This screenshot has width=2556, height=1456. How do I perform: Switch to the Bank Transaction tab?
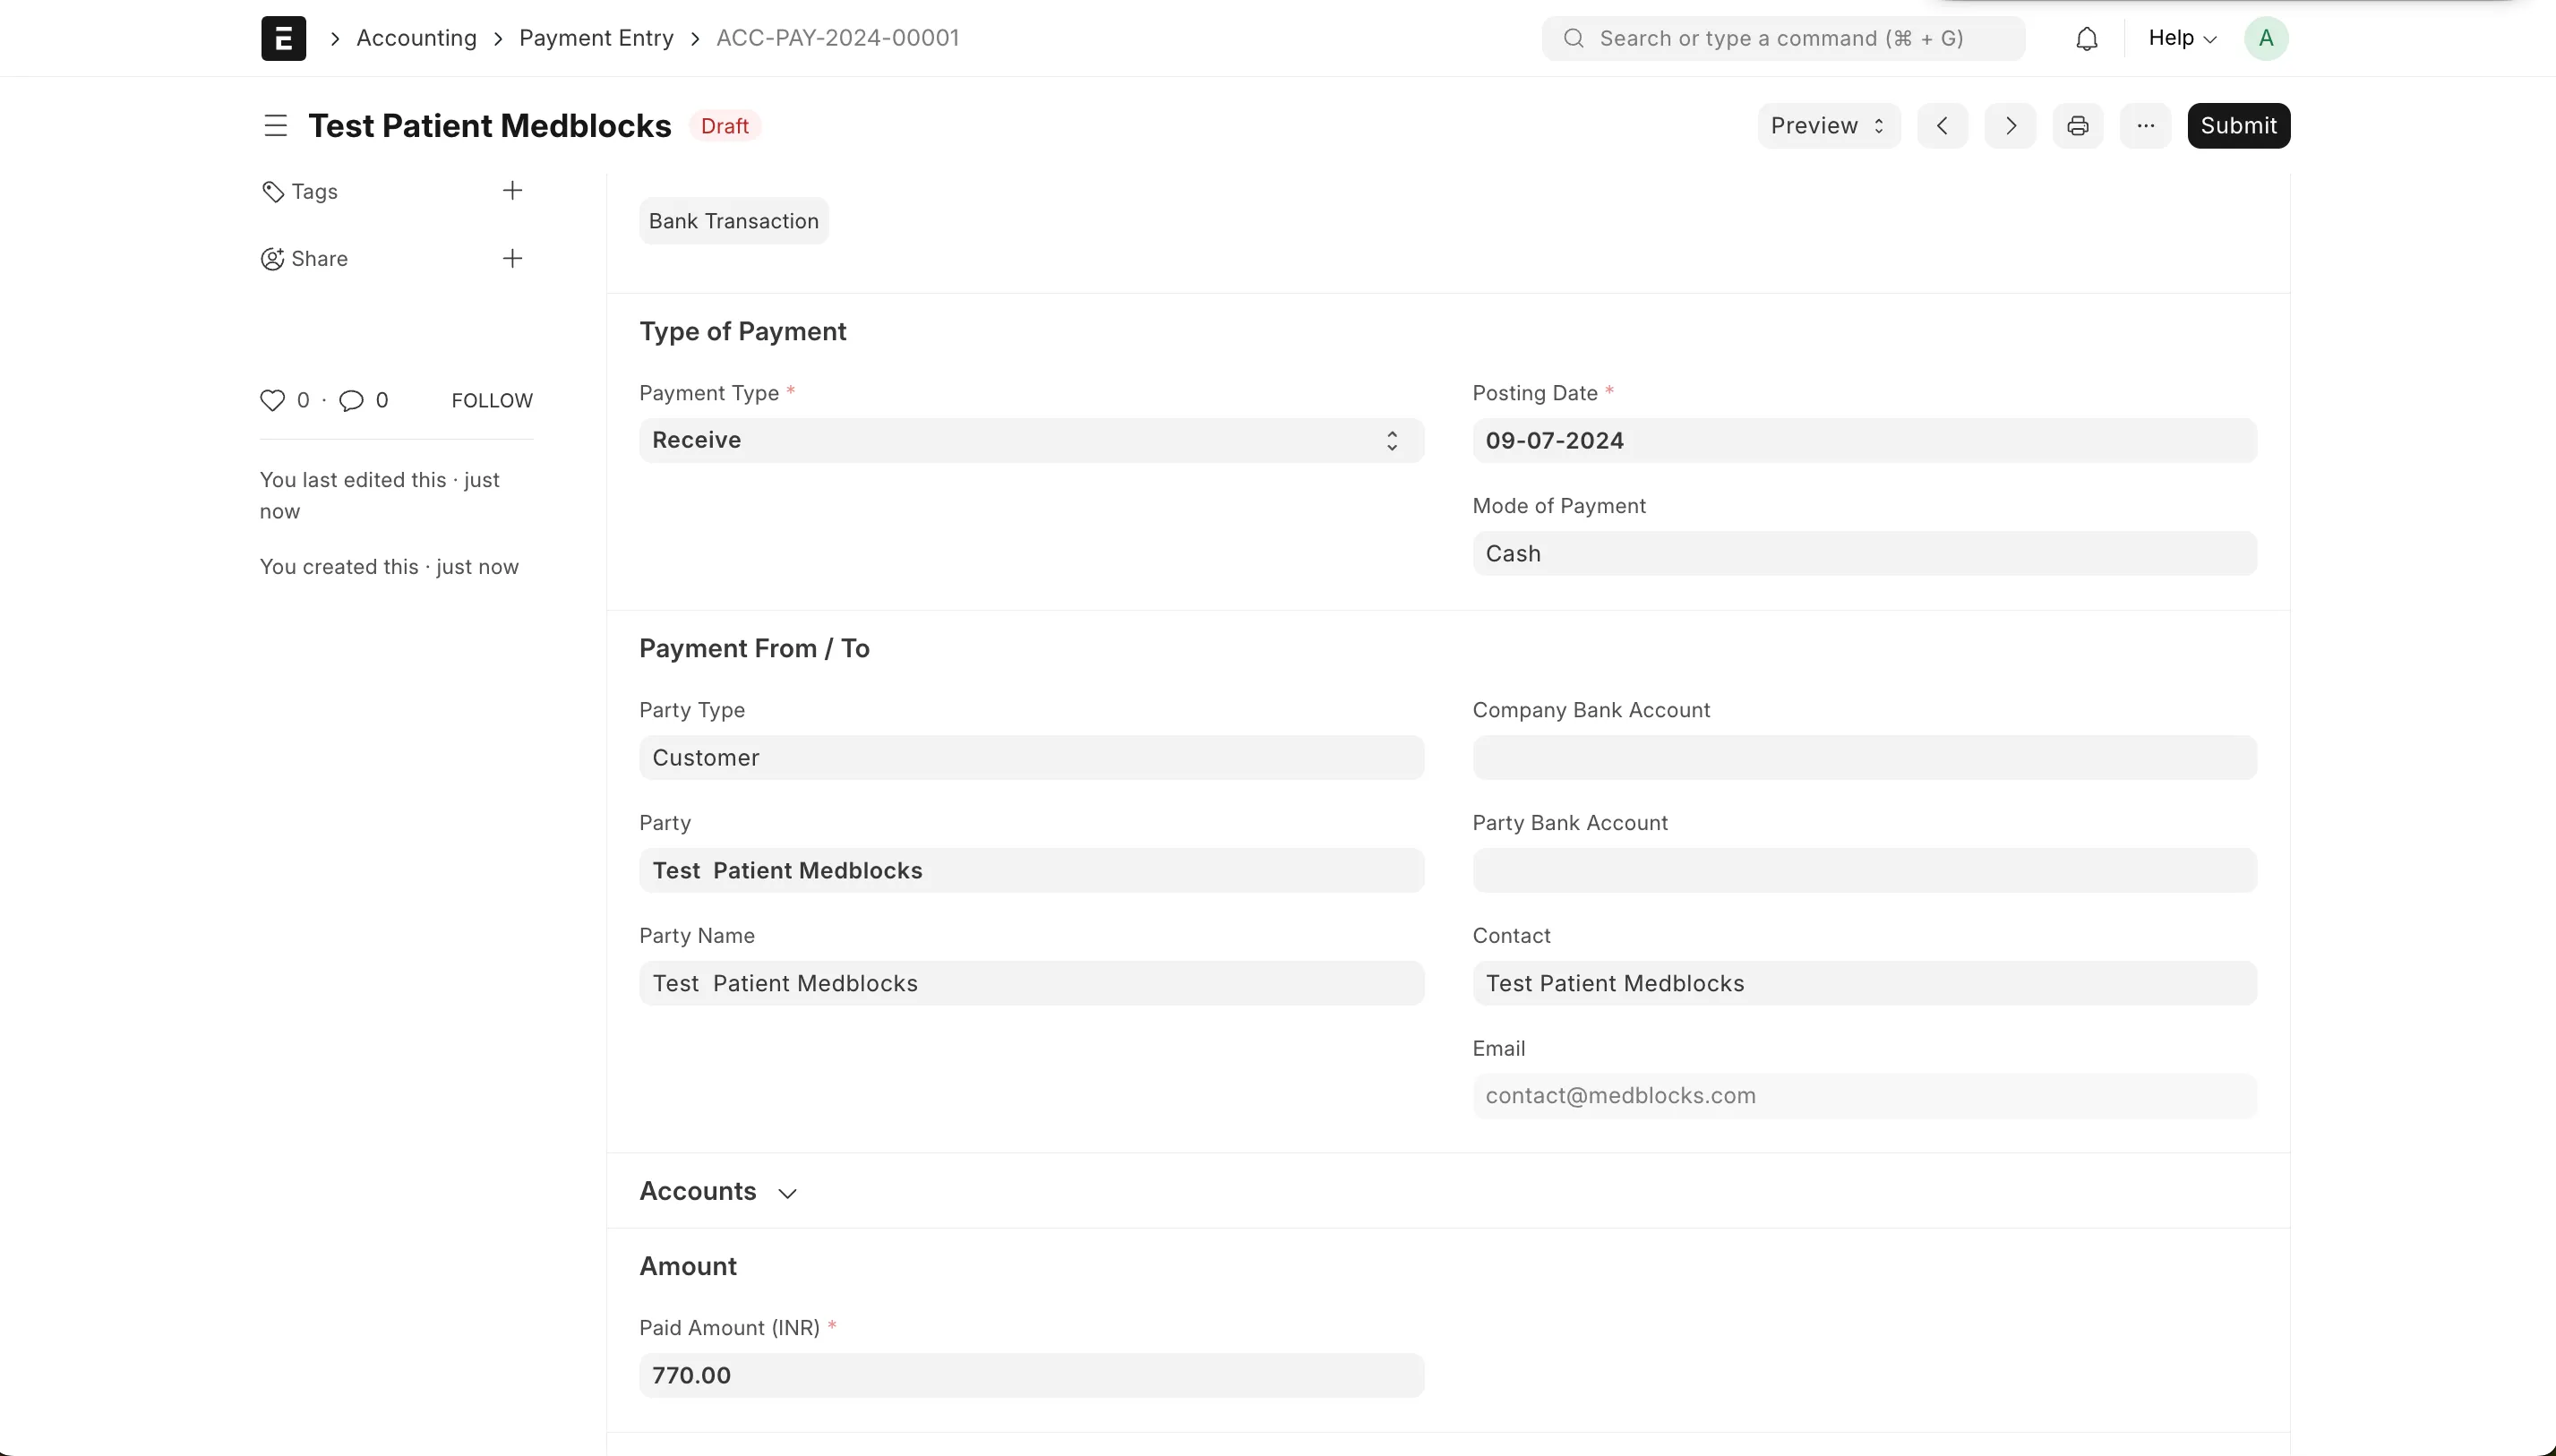point(732,220)
